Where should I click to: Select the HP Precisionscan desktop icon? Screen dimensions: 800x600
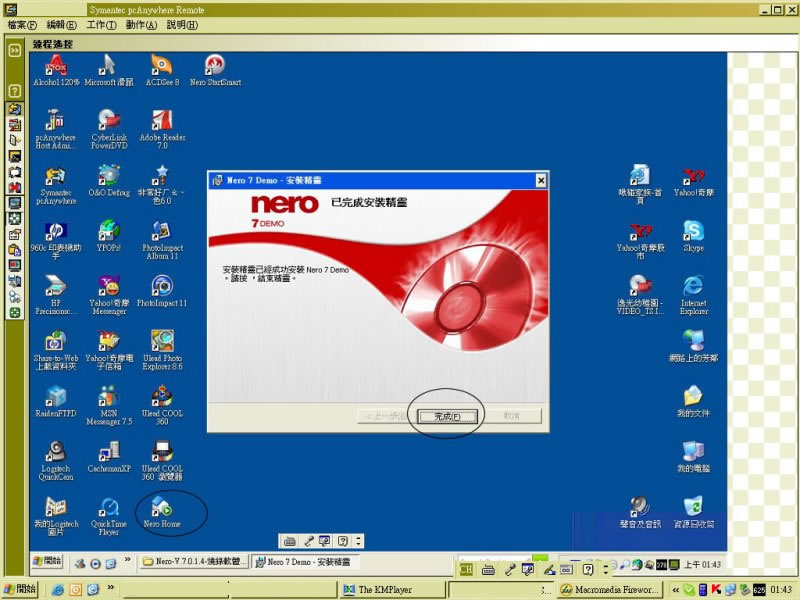[x=56, y=295]
